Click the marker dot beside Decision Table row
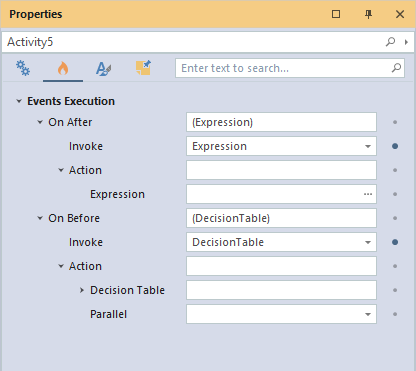This screenshot has width=416, height=371. point(395,290)
